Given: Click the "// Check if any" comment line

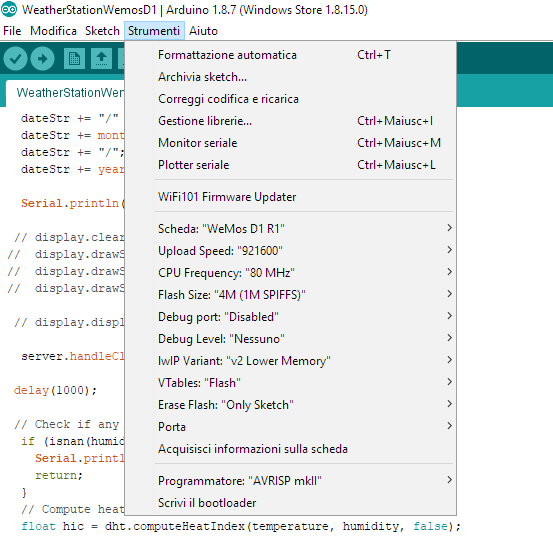Looking at the screenshot, I should click(67, 424).
